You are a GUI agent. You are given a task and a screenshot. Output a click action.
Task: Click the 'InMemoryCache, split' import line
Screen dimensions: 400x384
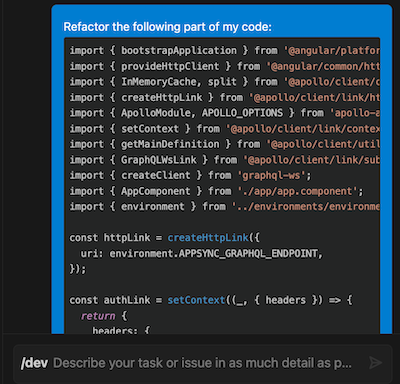click(225, 82)
